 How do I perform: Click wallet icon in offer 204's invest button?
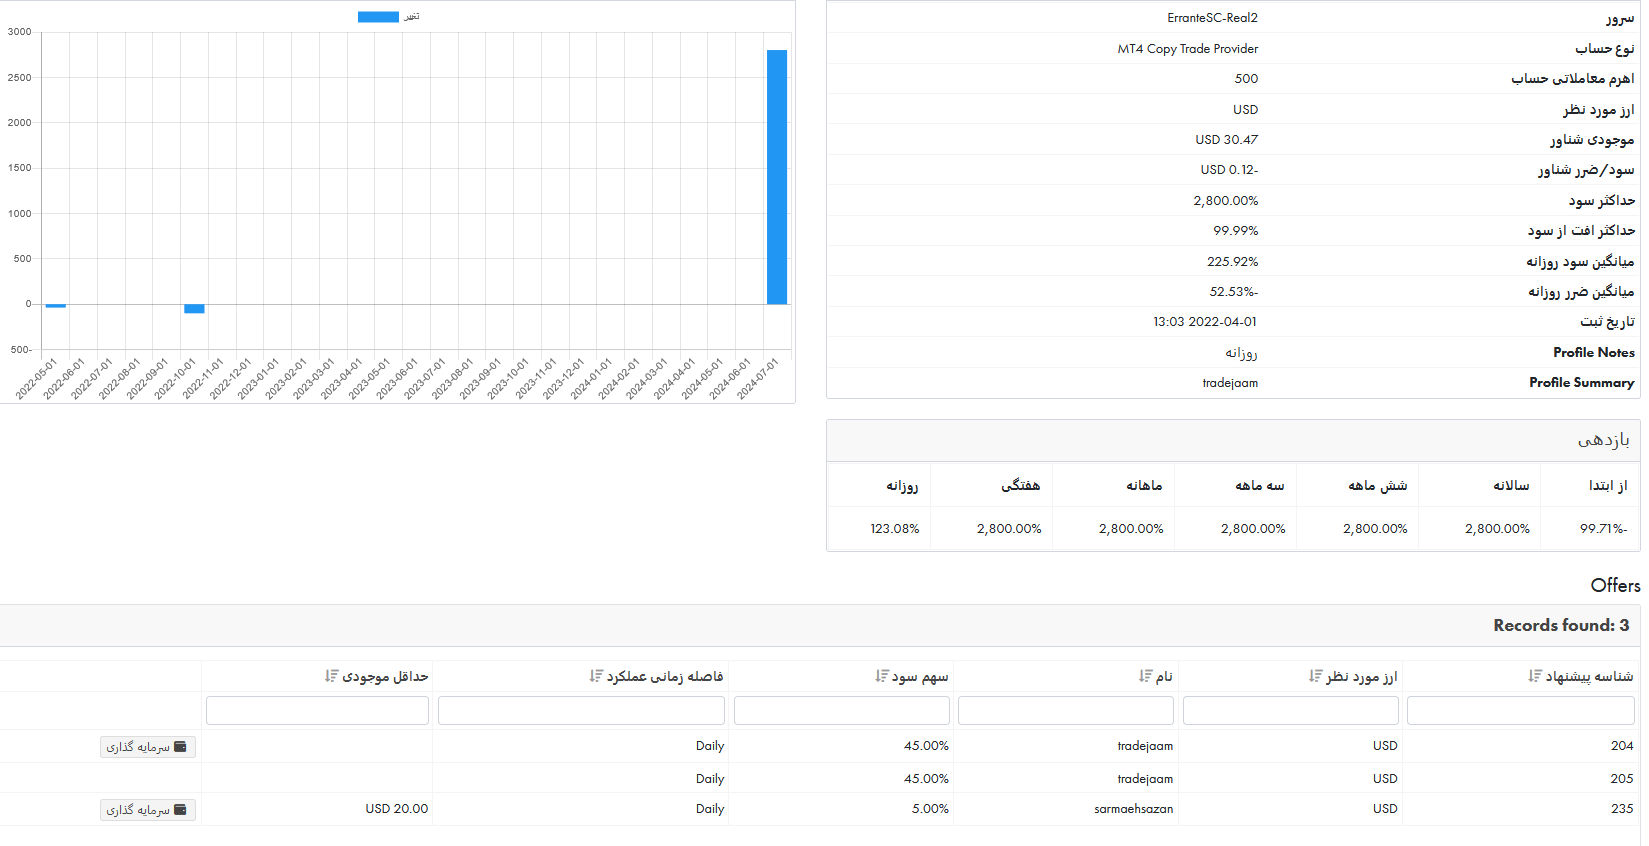pyautogui.click(x=180, y=747)
